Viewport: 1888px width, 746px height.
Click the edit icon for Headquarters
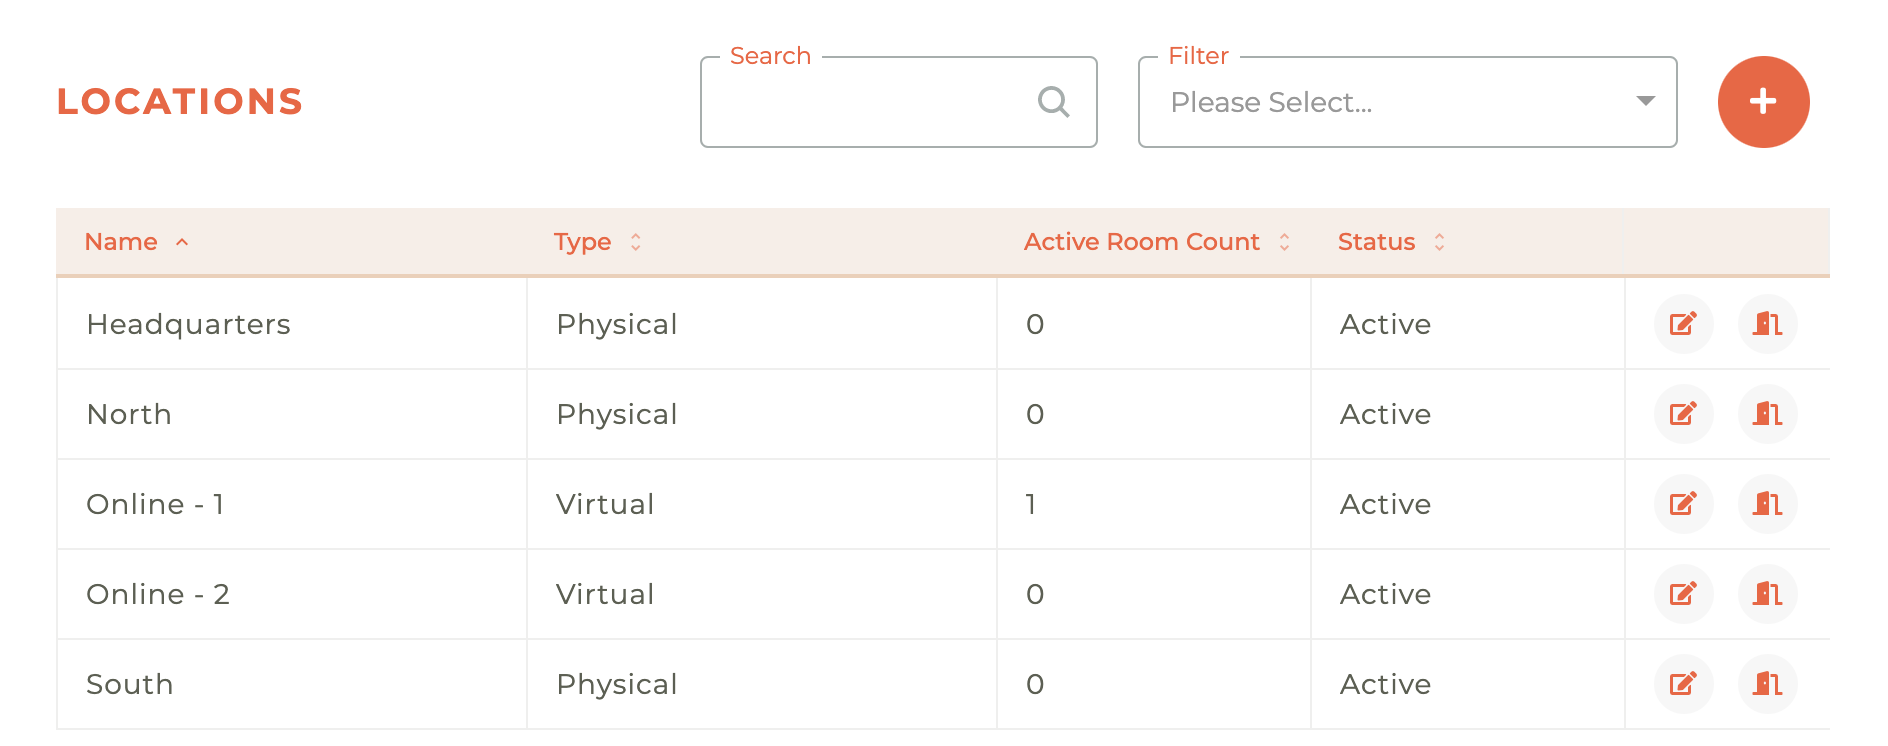[1683, 324]
